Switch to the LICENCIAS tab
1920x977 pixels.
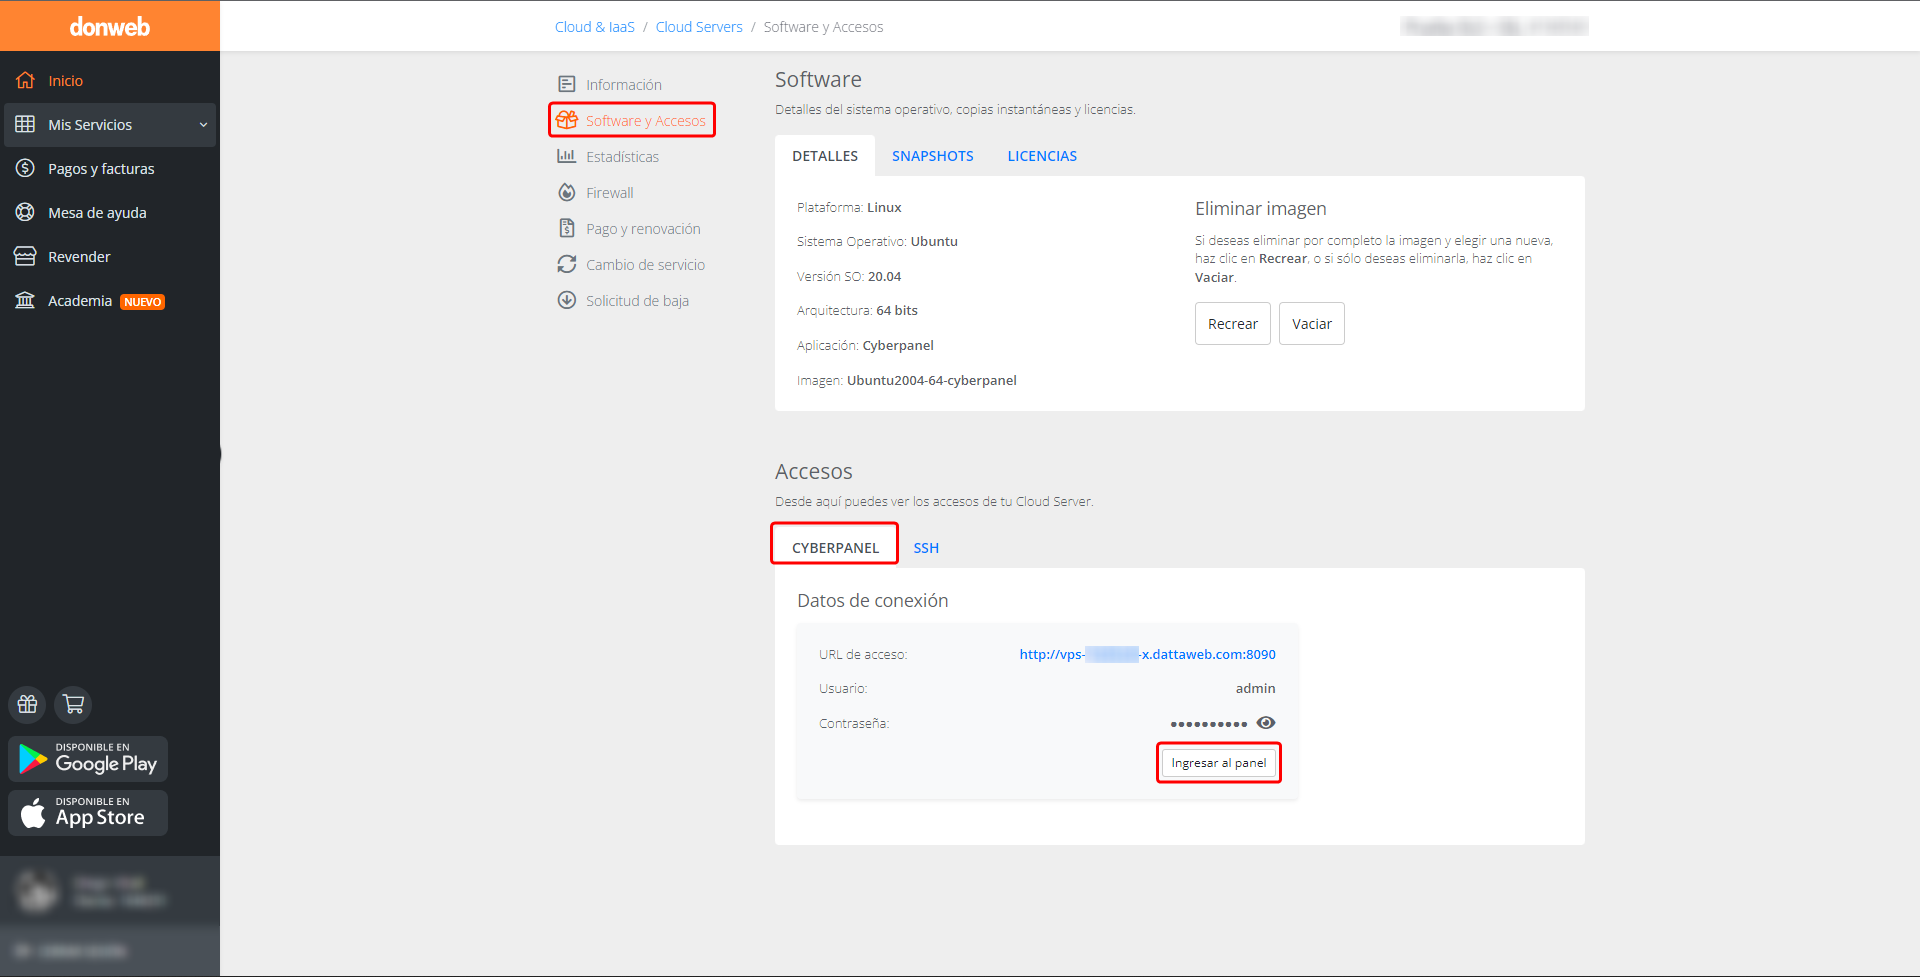[1042, 156]
